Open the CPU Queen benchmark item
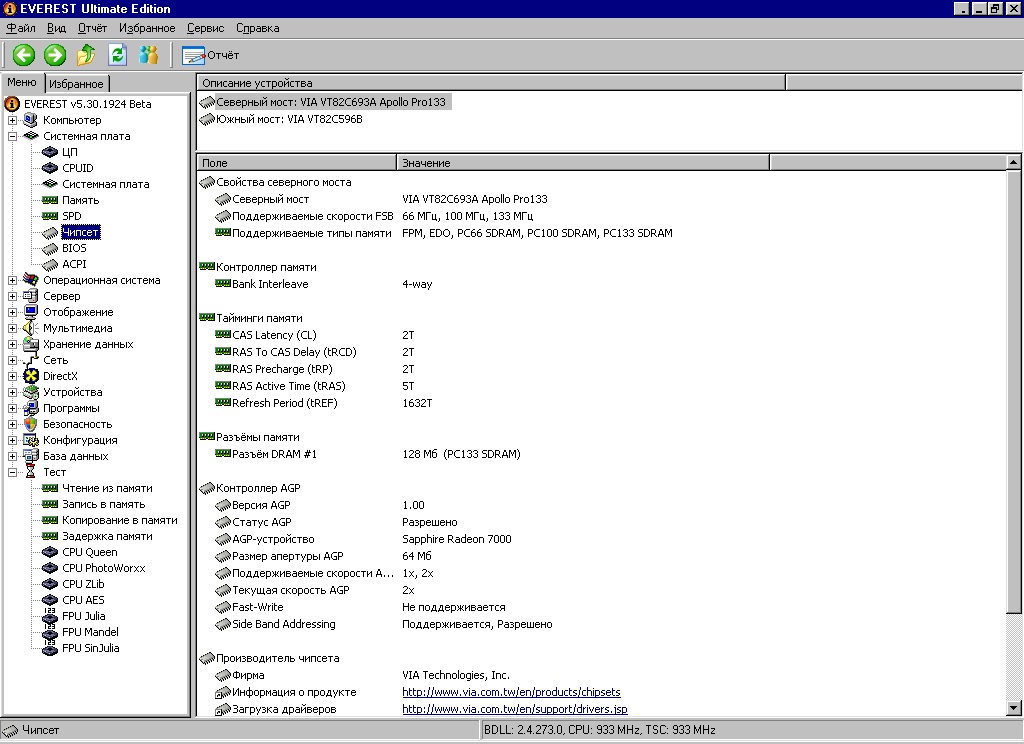 coord(89,552)
